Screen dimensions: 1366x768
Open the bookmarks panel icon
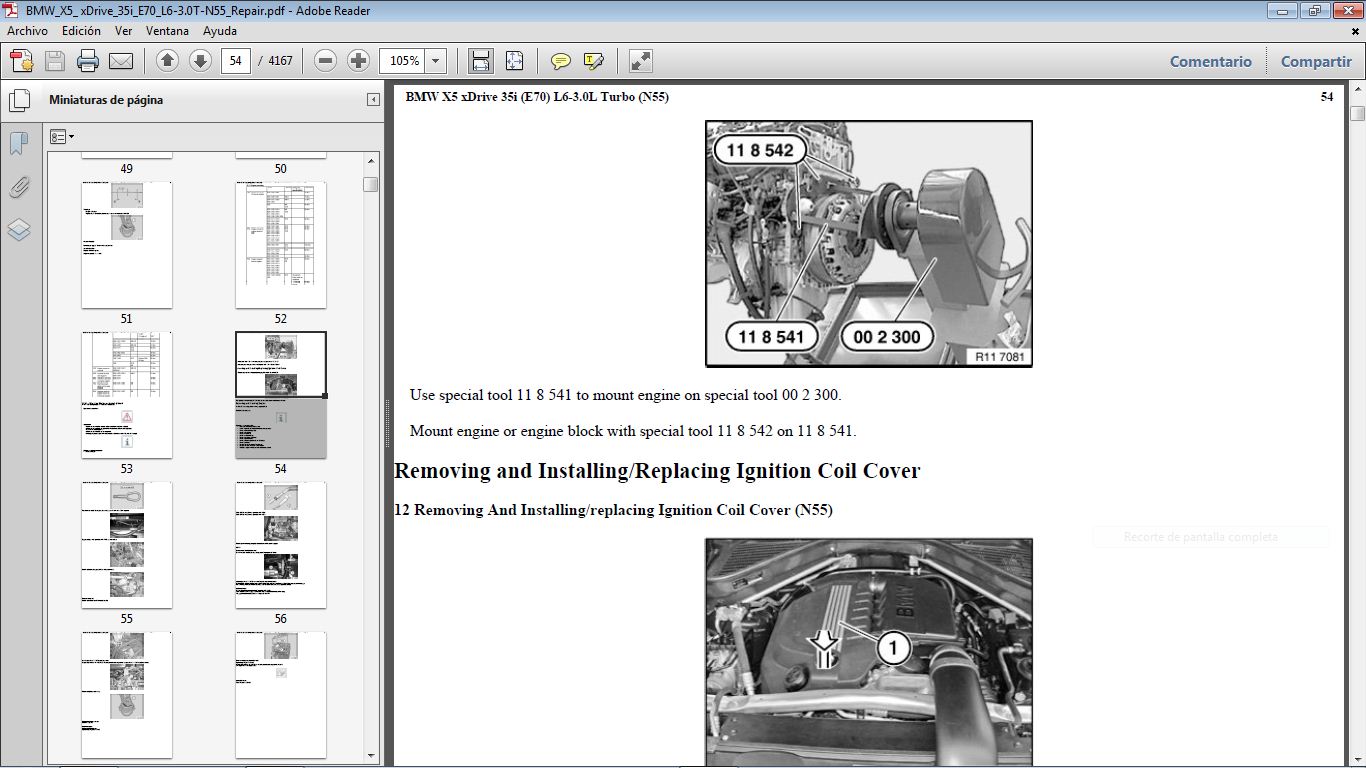coord(18,143)
